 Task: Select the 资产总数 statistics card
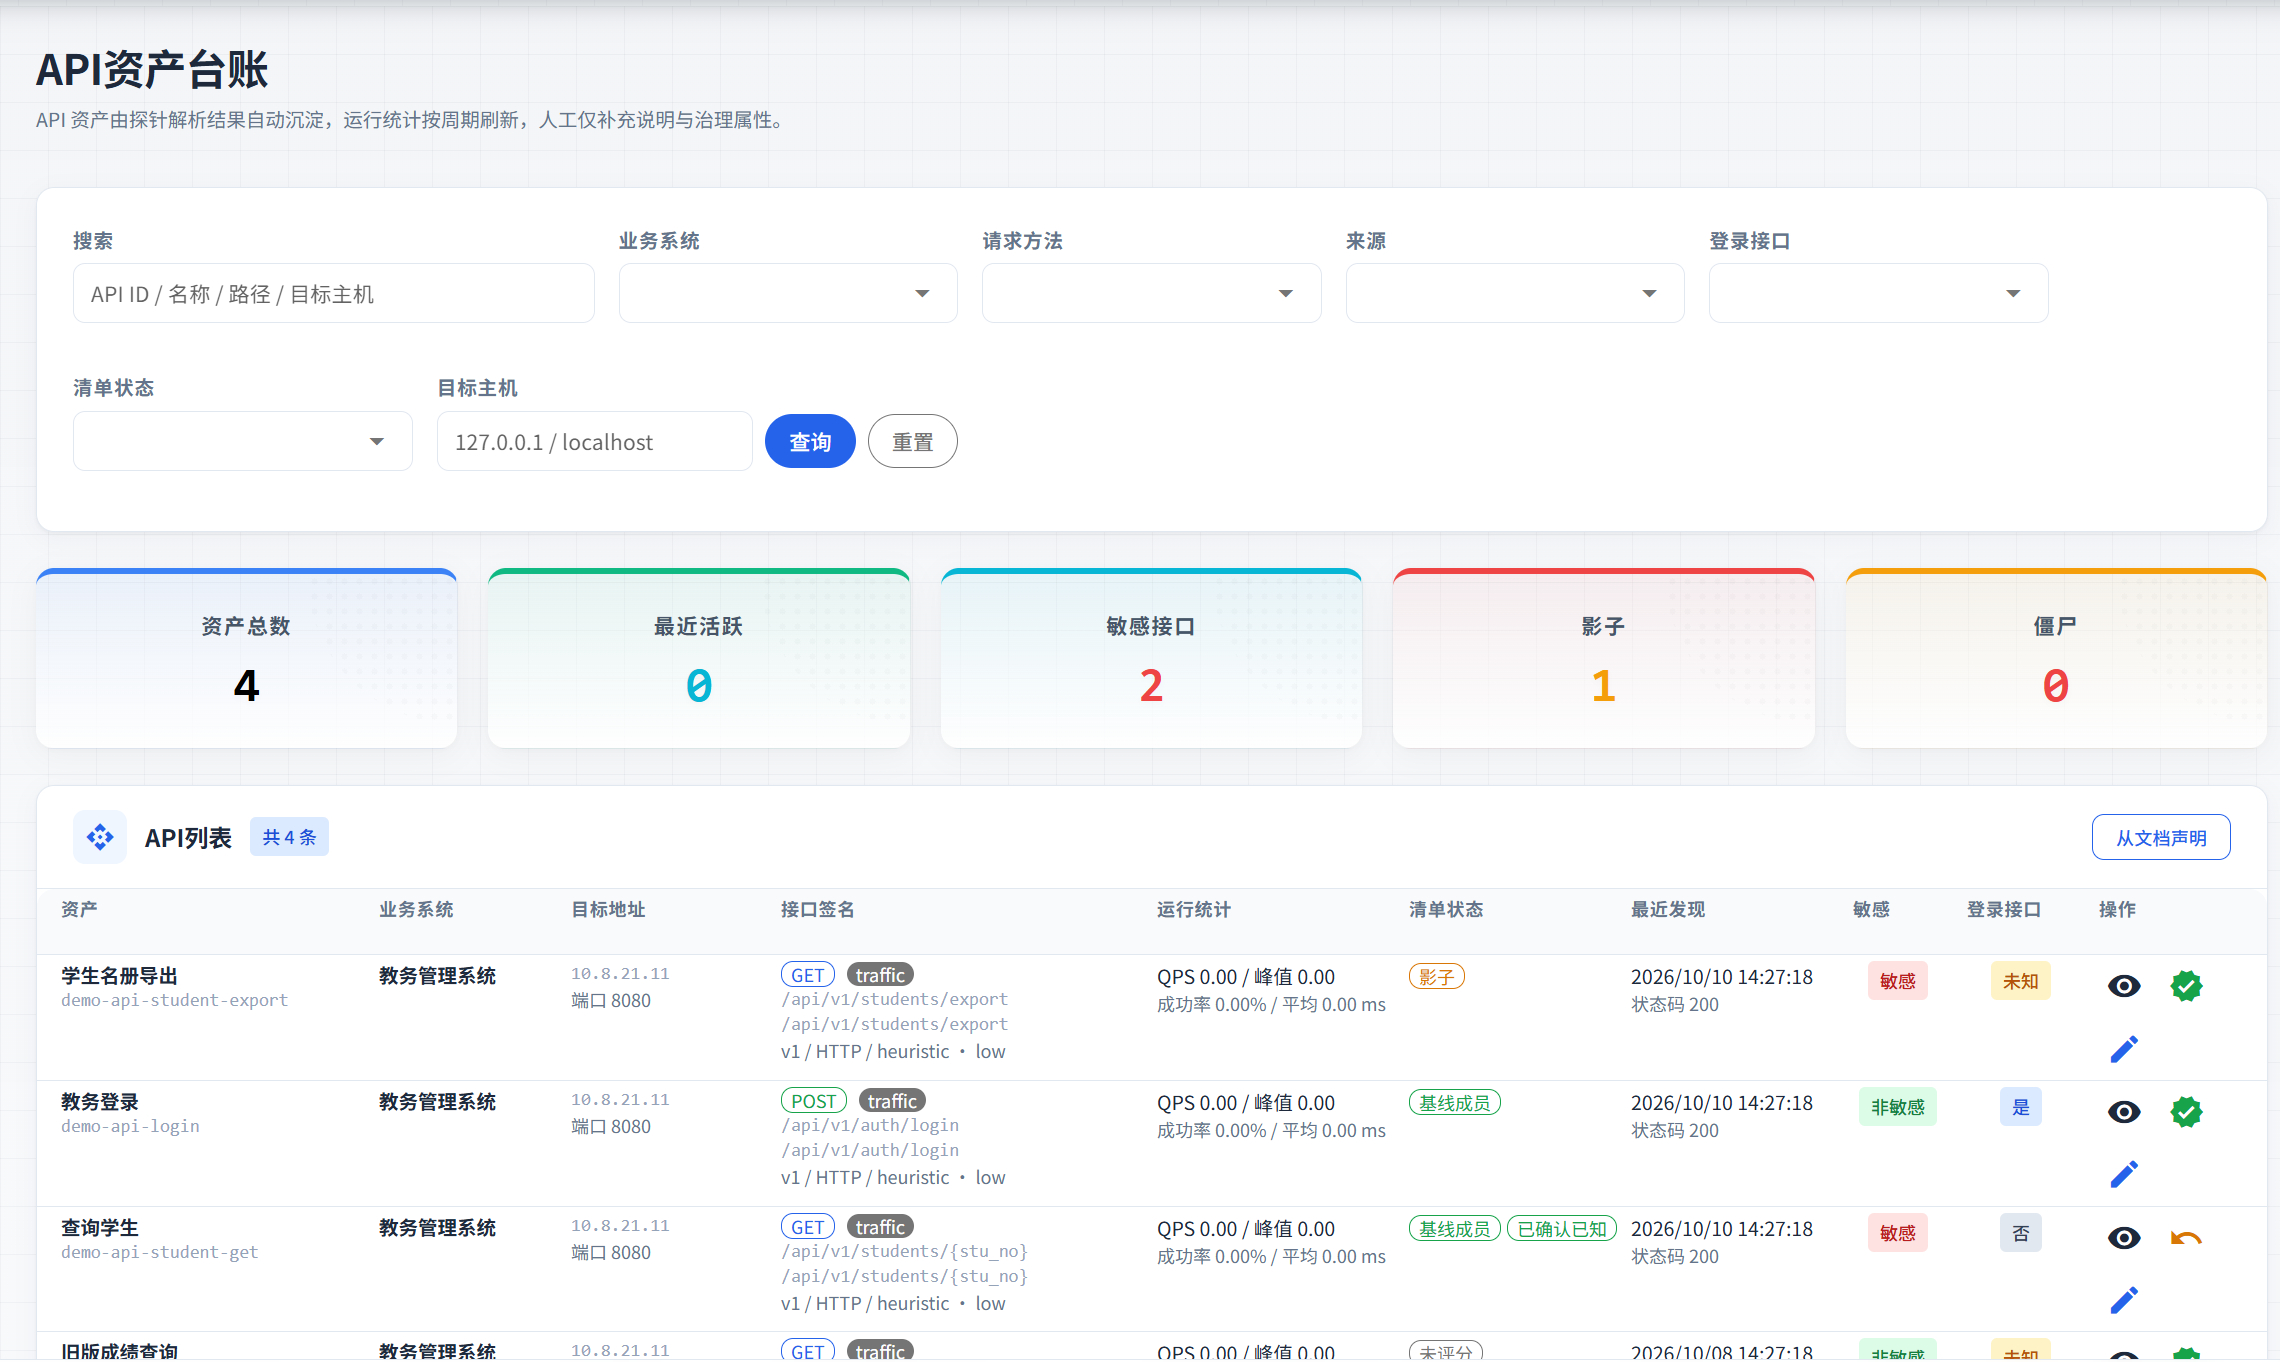point(246,658)
